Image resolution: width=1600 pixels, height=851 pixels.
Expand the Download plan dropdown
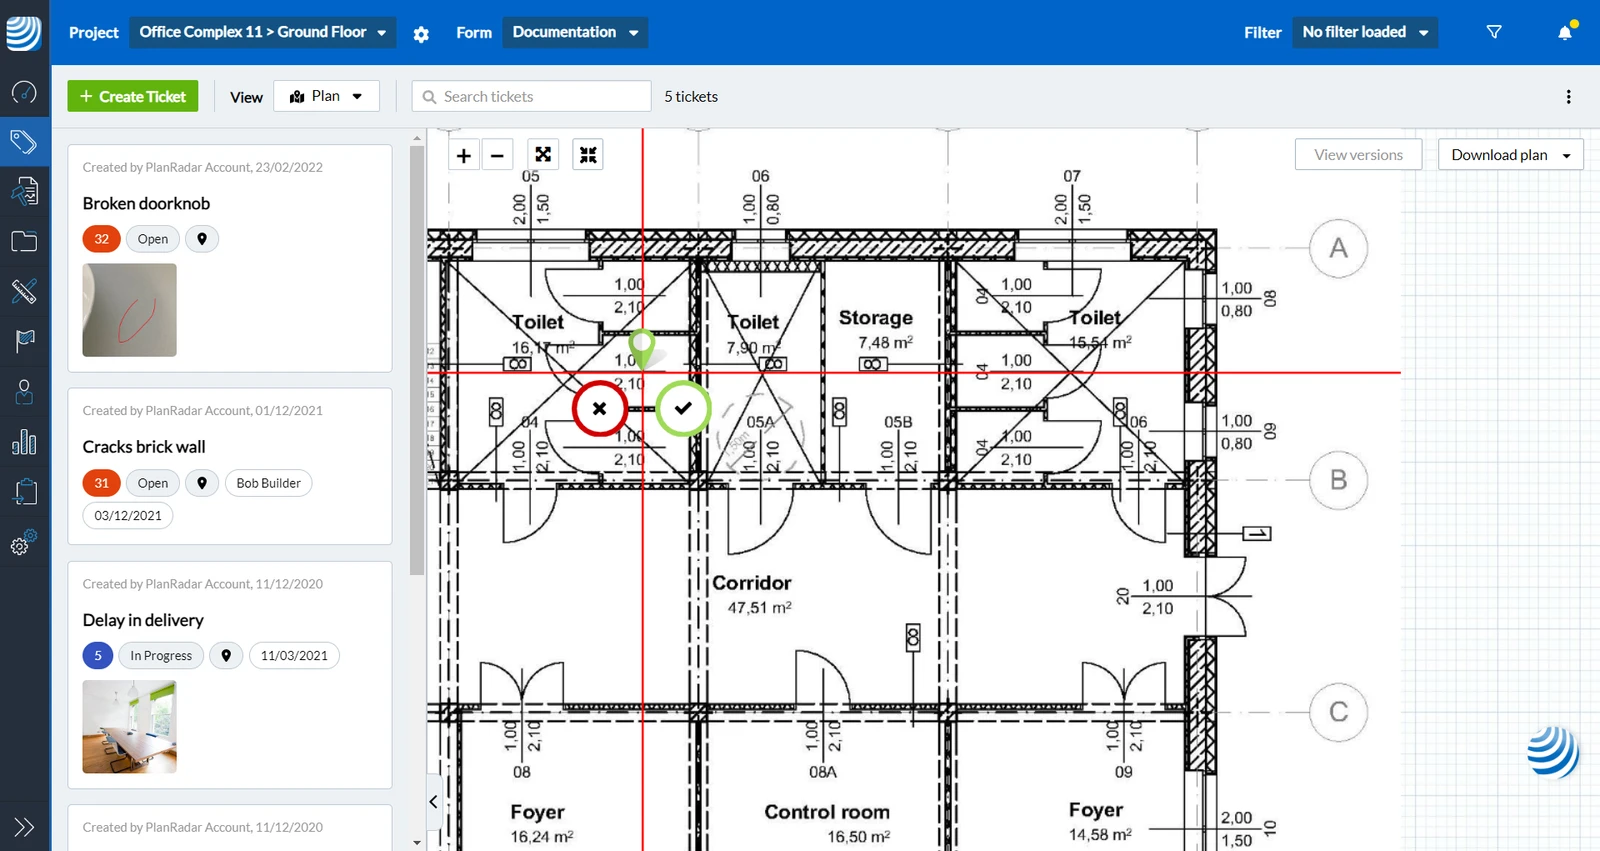pyautogui.click(x=1510, y=155)
